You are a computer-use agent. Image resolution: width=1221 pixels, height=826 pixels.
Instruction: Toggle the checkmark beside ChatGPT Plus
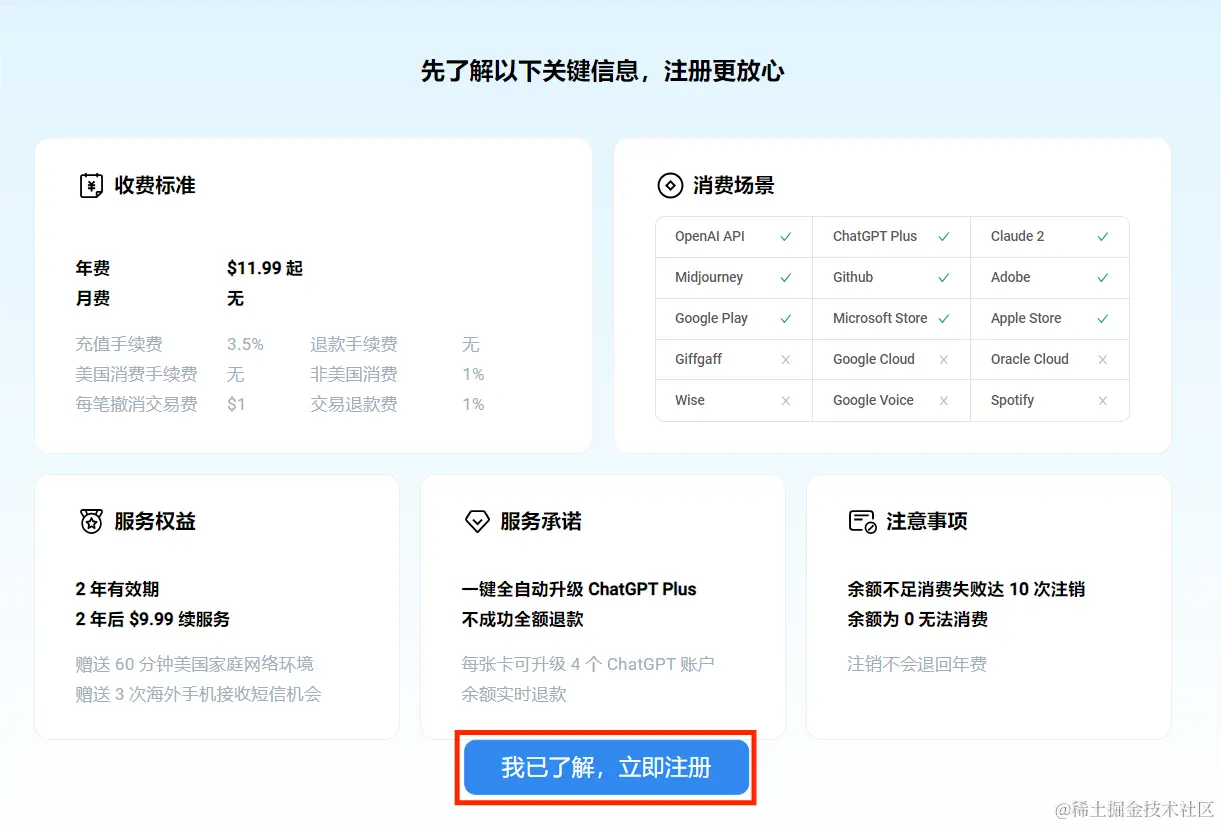pos(944,237)
